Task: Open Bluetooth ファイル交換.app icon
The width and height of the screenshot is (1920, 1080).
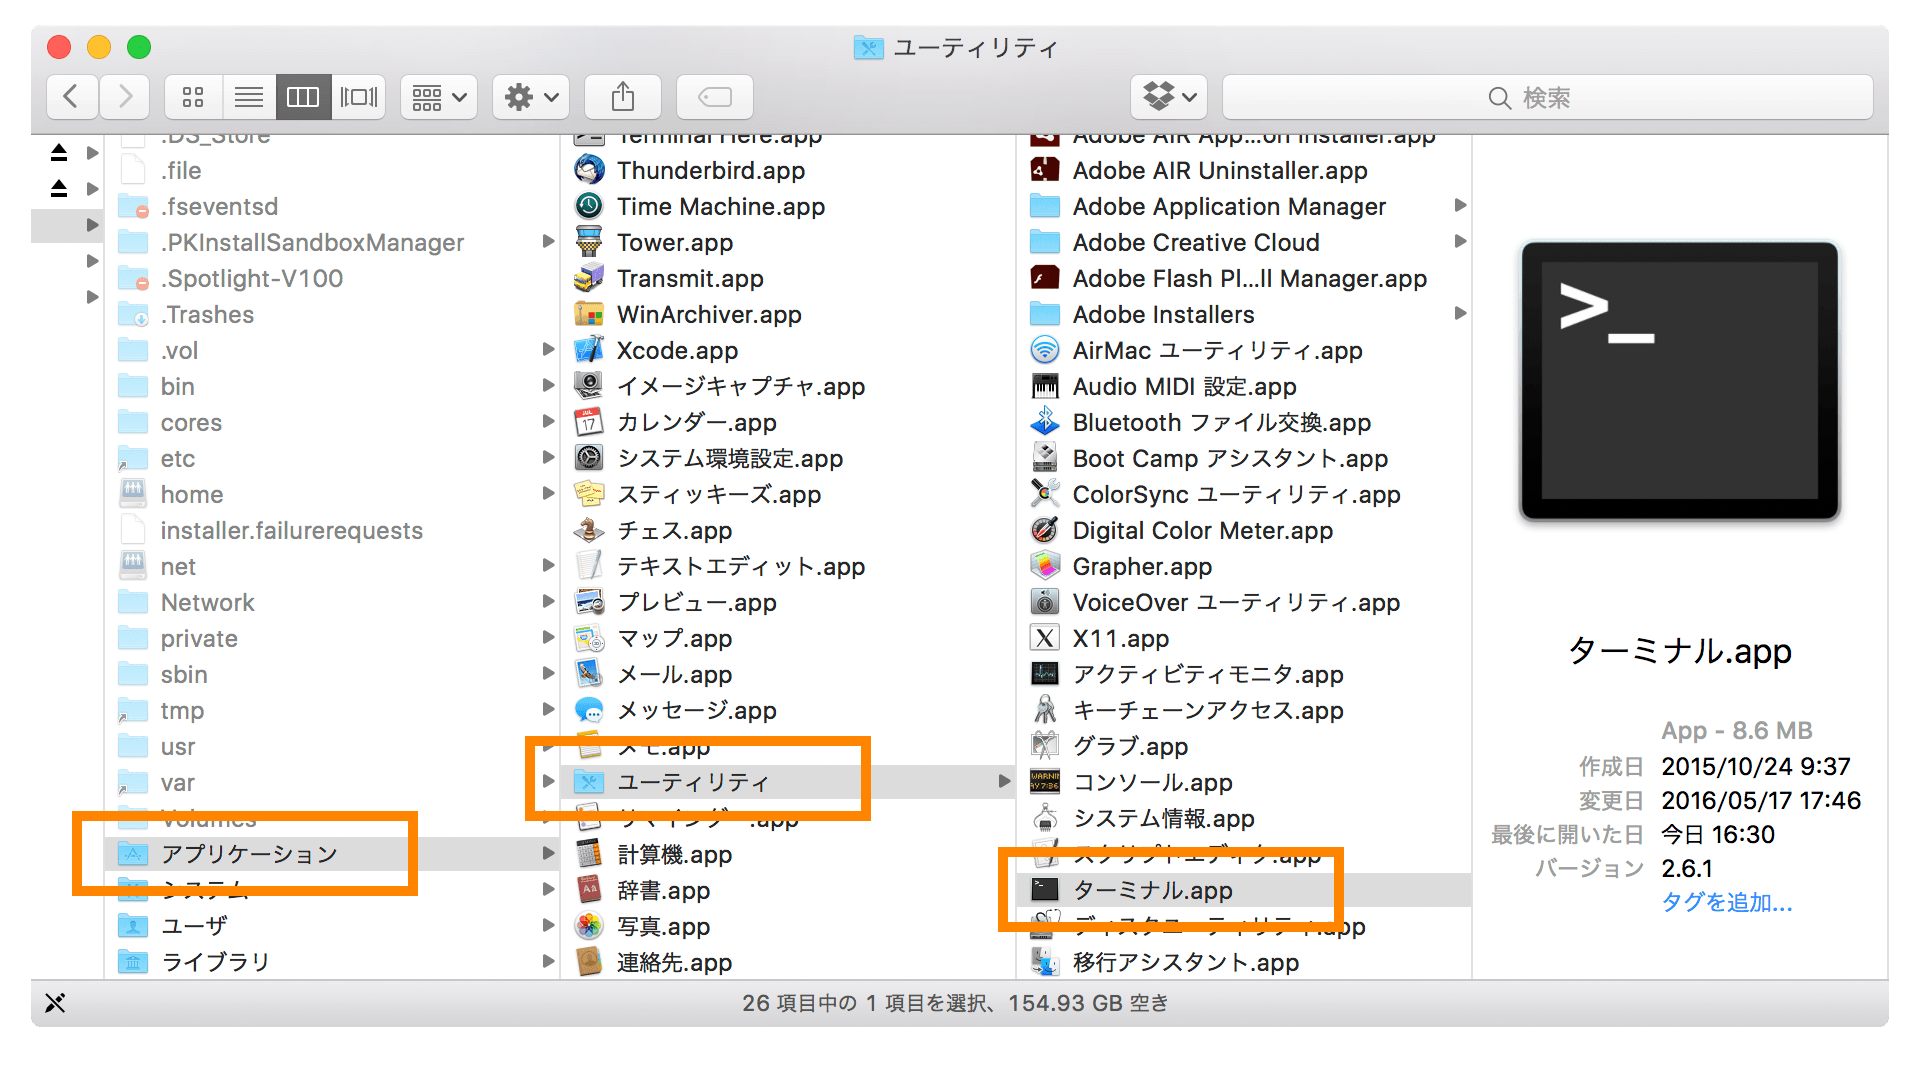Action: [1047, 421]
